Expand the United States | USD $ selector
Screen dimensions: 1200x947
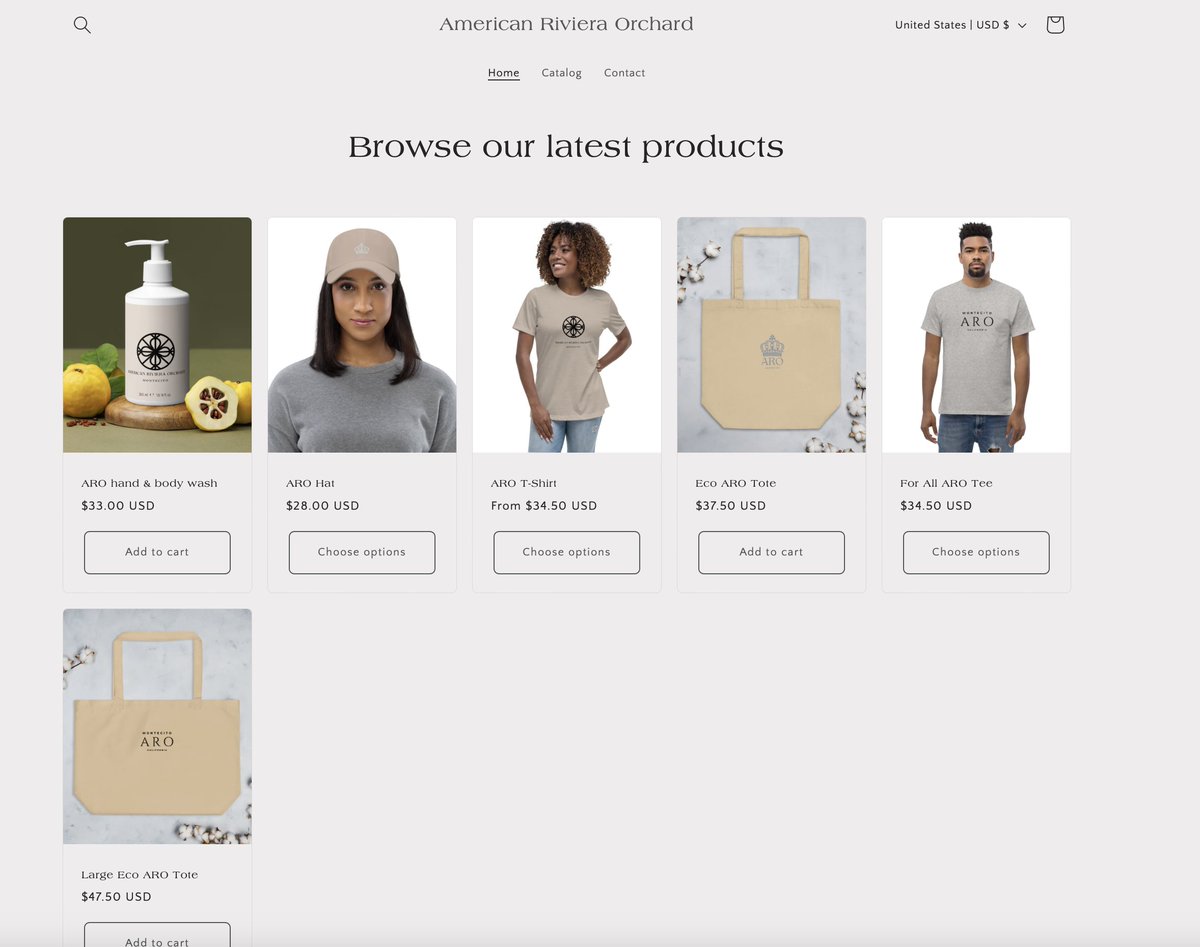coord(961,25)
